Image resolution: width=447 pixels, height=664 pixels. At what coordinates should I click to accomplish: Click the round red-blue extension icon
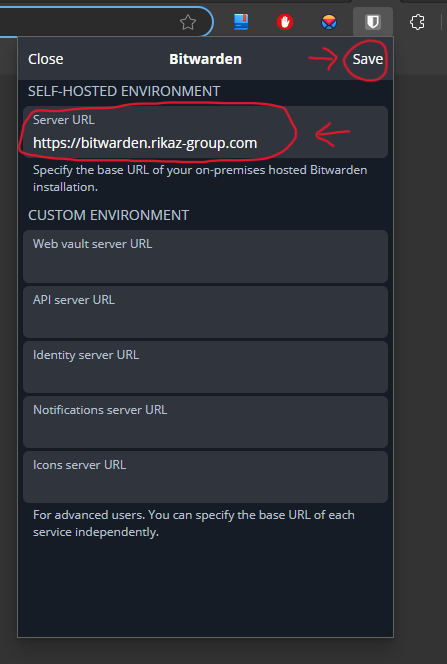click(329, 22)
